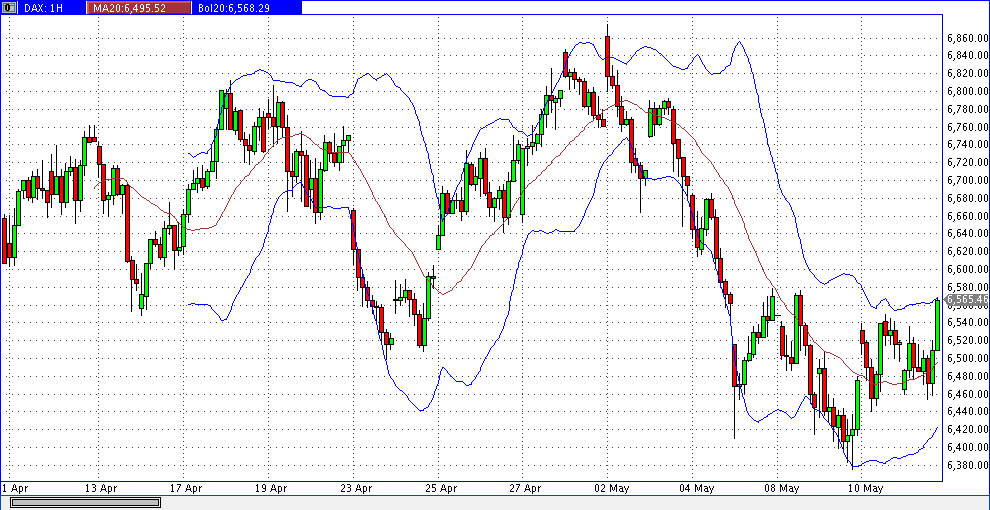This screenshot has height=510, width=990.
Task: Click the 6,860.00 price axis label
Action: [x=967, y=38]
